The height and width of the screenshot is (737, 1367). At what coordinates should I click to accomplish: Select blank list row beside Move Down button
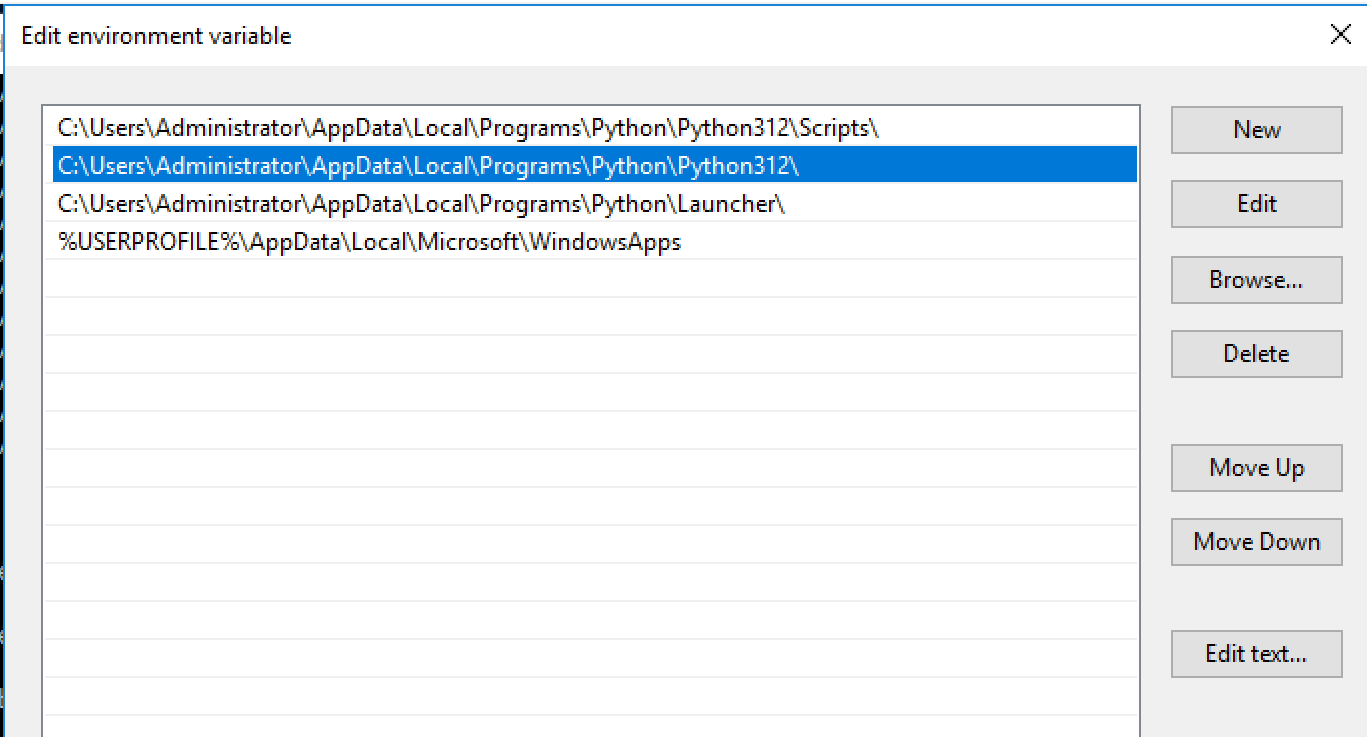590,544
